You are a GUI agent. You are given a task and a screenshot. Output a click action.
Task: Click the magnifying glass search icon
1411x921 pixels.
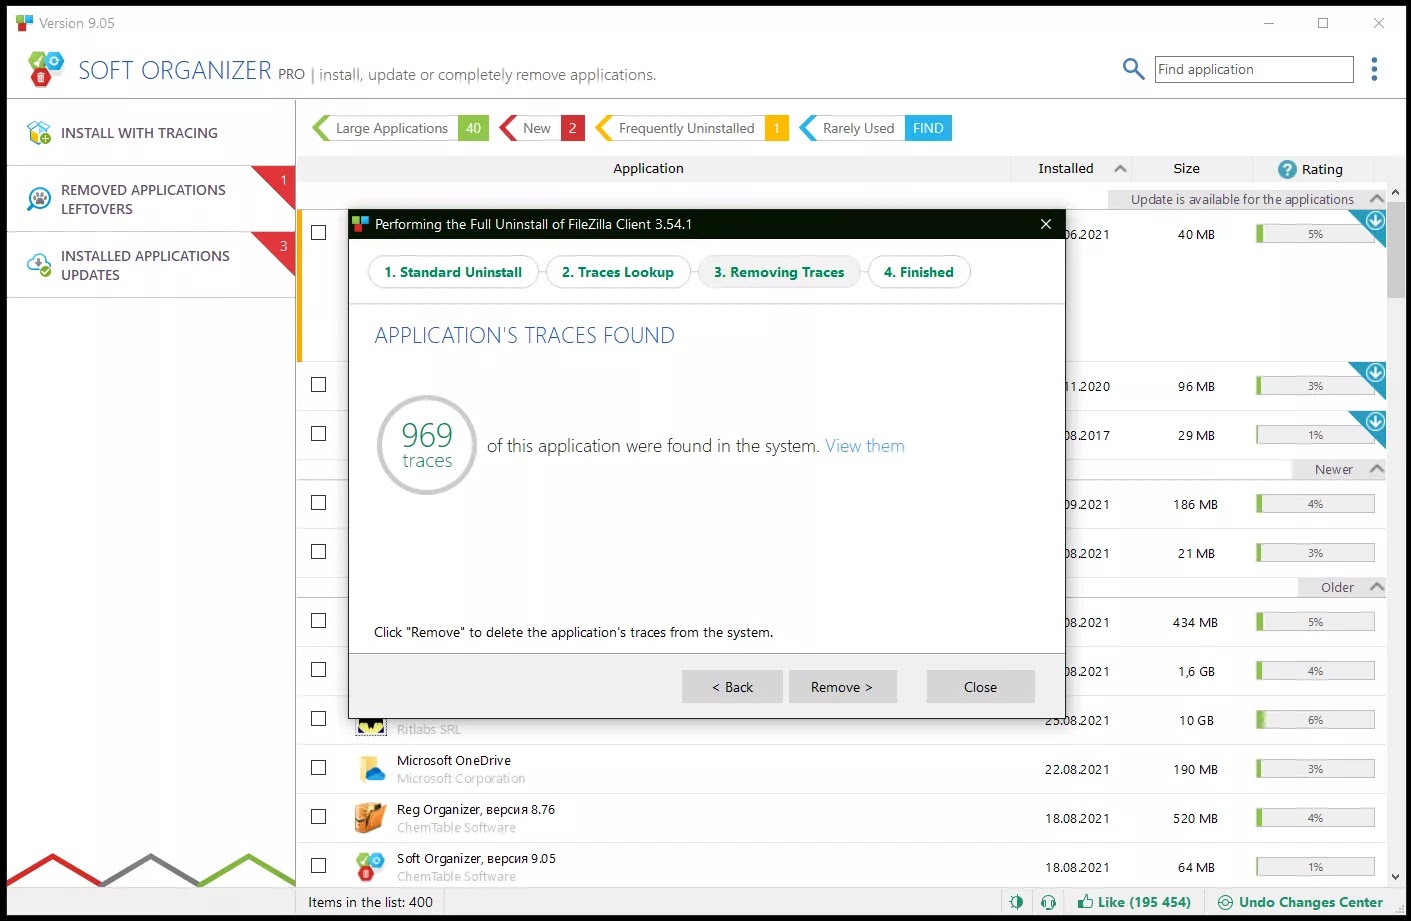1133,69
